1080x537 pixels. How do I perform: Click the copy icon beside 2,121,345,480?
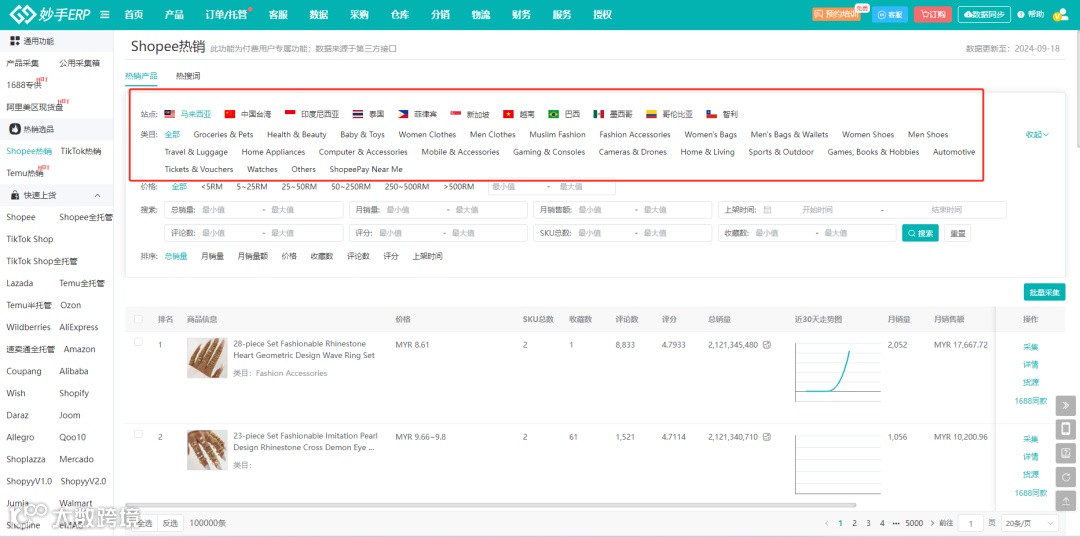767,344
